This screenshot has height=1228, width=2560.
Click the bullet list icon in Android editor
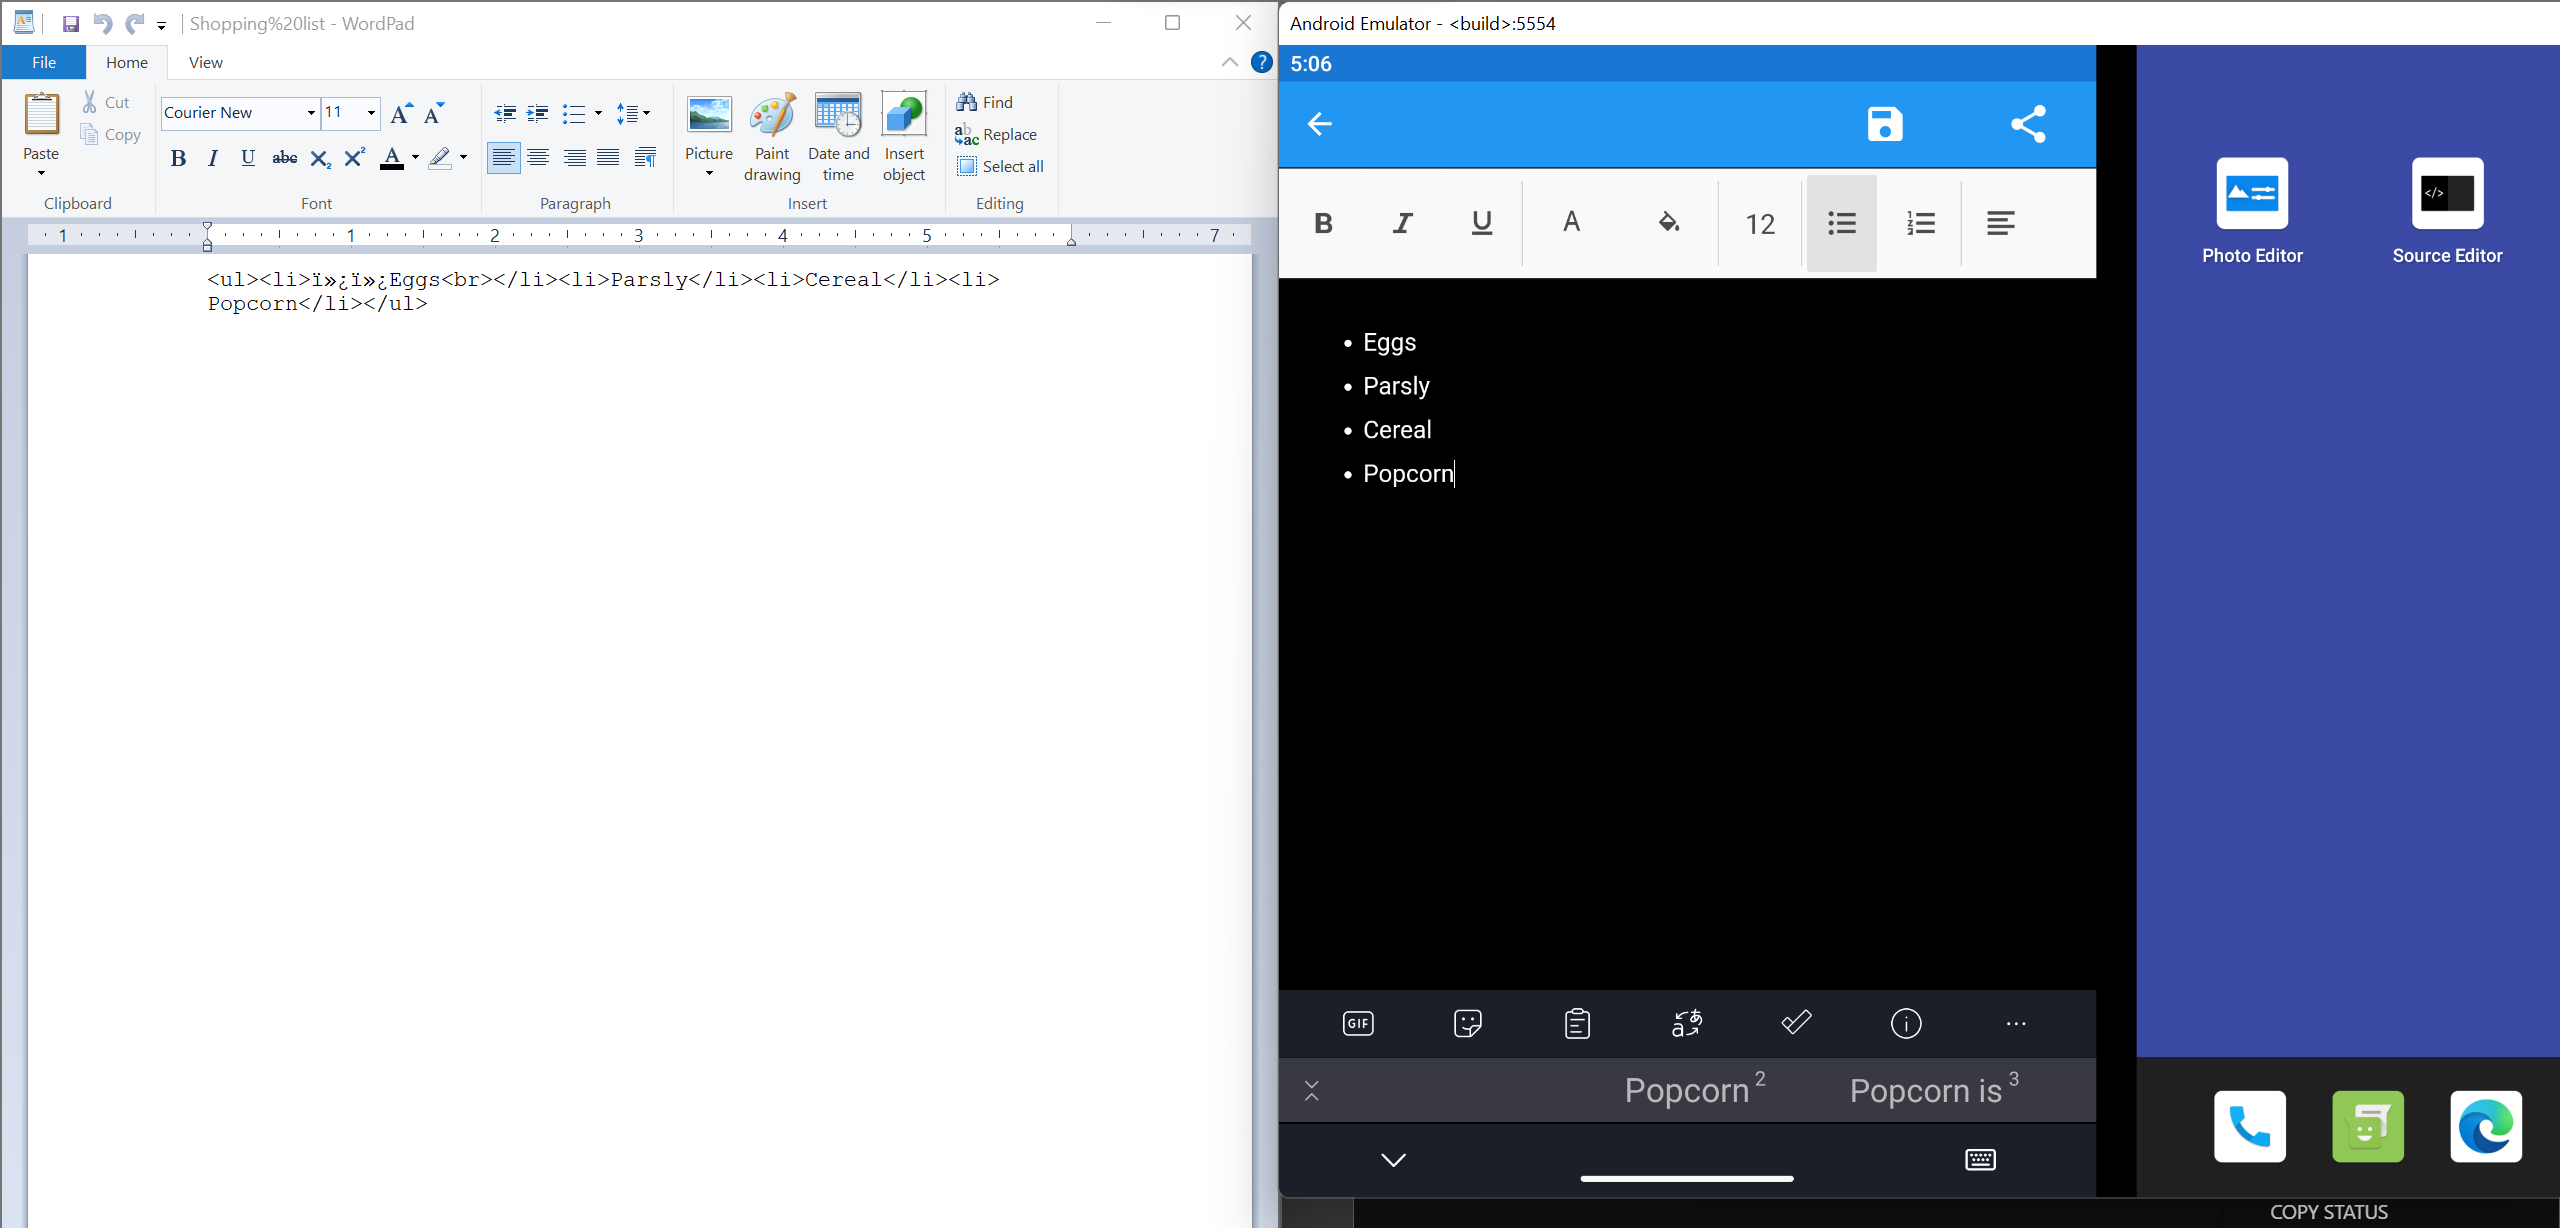click(x=1840, y=222)
